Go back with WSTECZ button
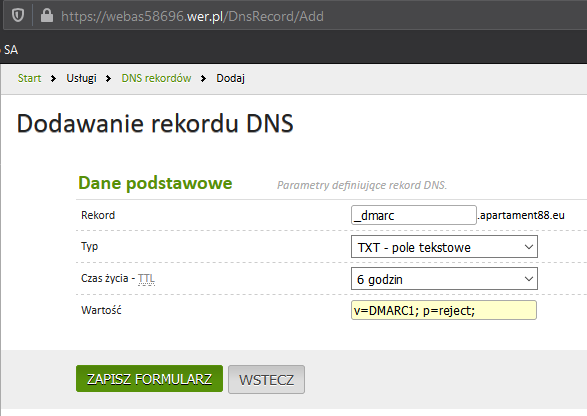 (x=266, y=380)
